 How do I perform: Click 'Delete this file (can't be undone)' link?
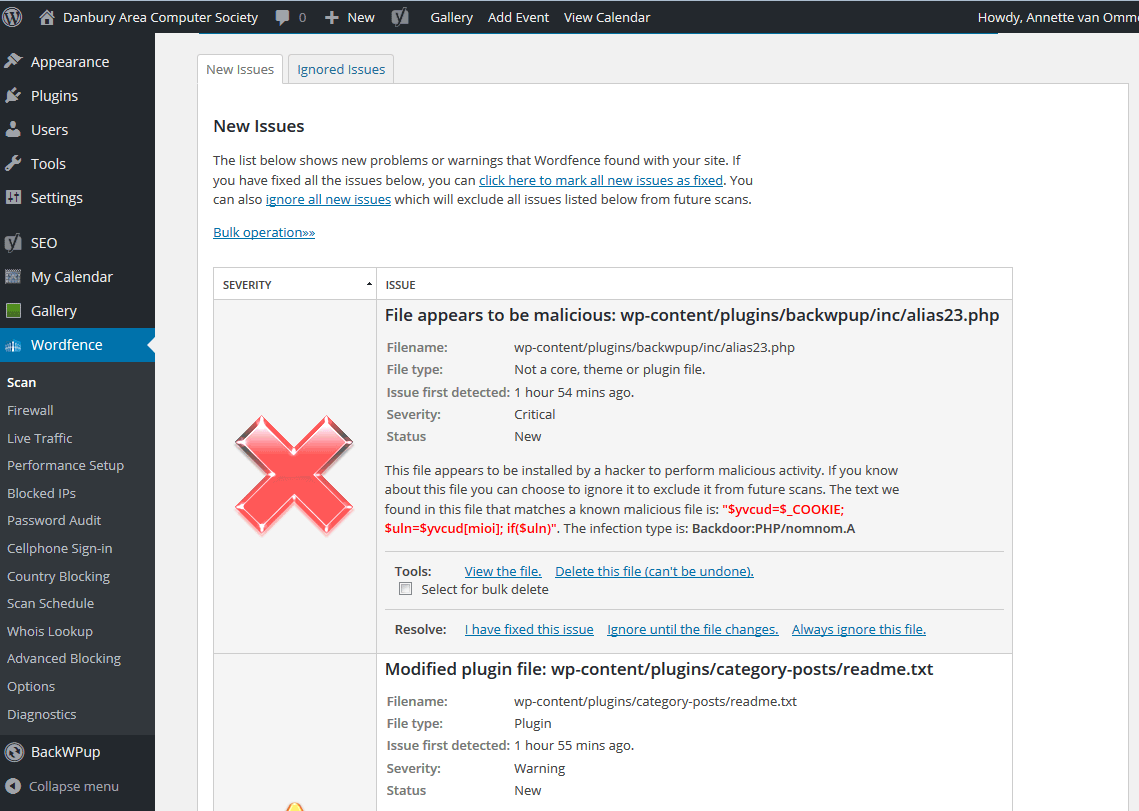[x=654, y=571]
